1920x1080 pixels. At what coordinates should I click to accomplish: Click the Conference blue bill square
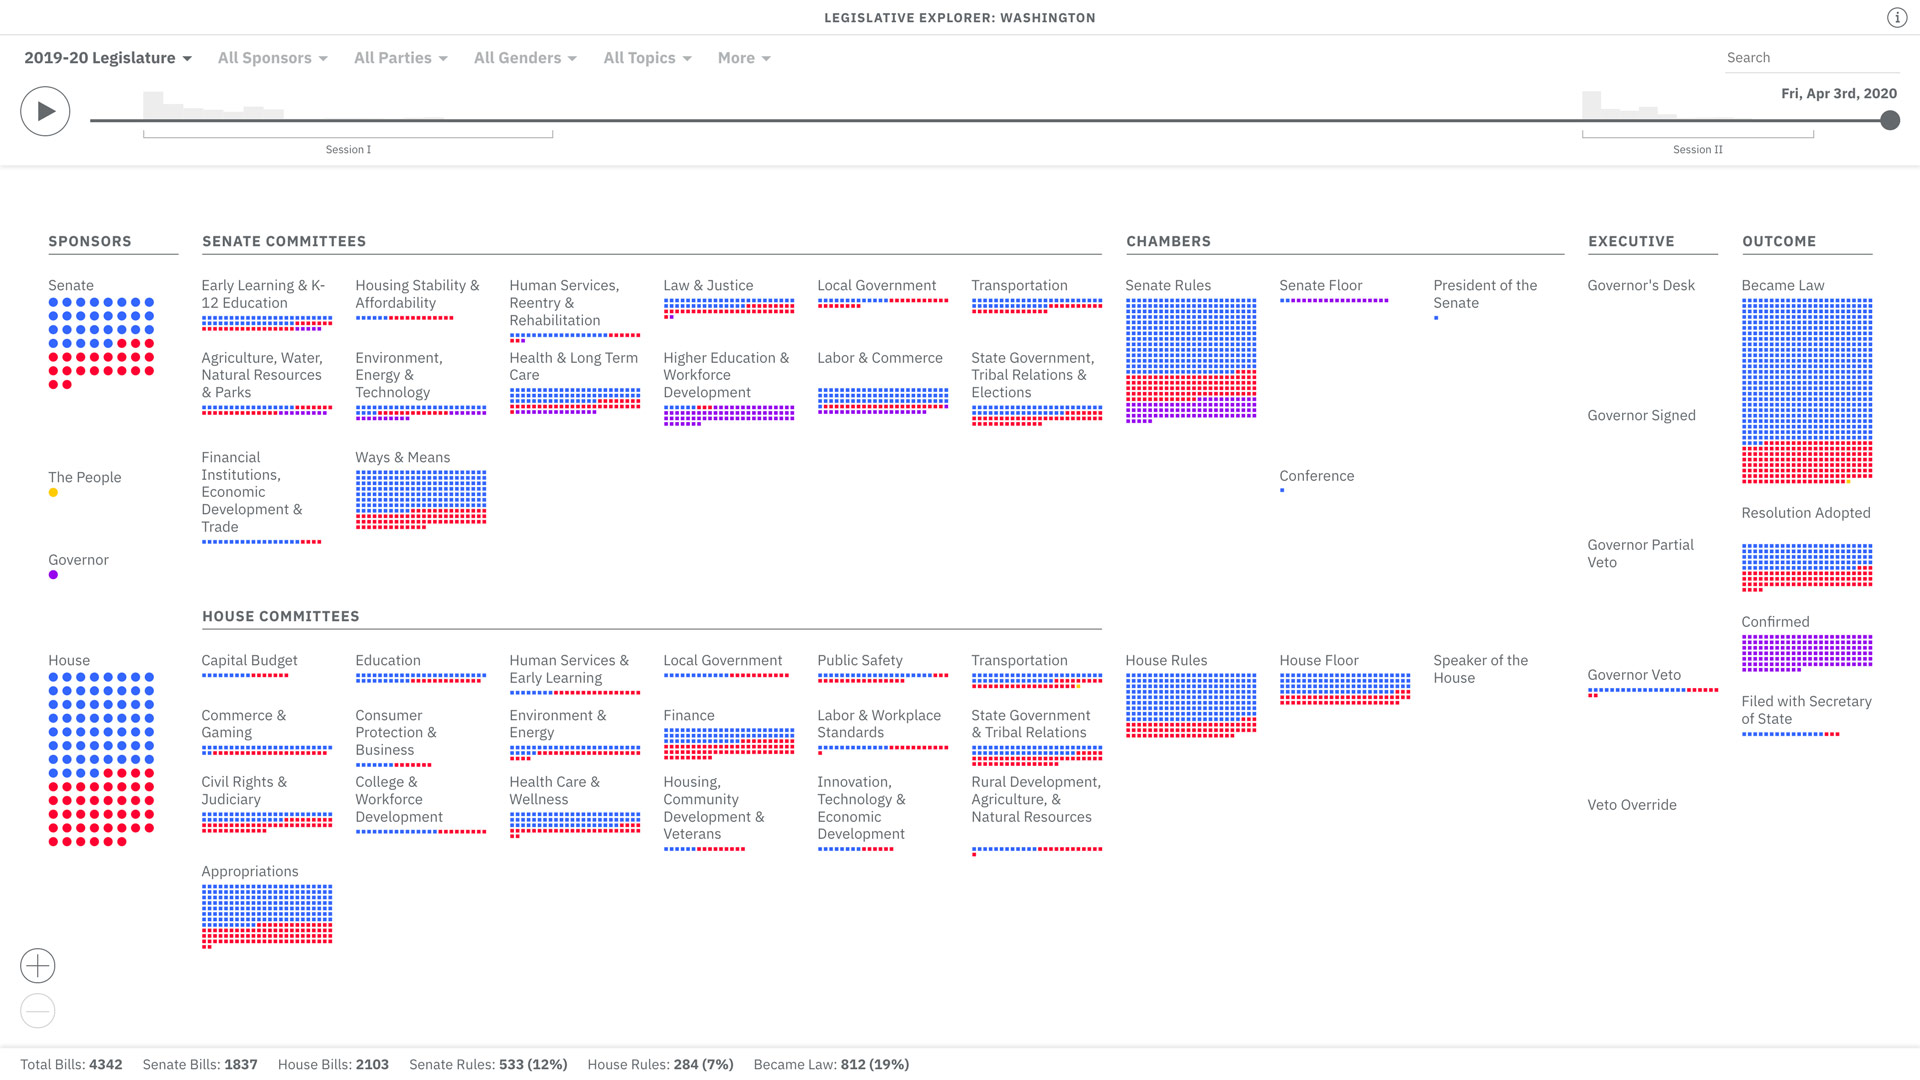(1282, 490)
